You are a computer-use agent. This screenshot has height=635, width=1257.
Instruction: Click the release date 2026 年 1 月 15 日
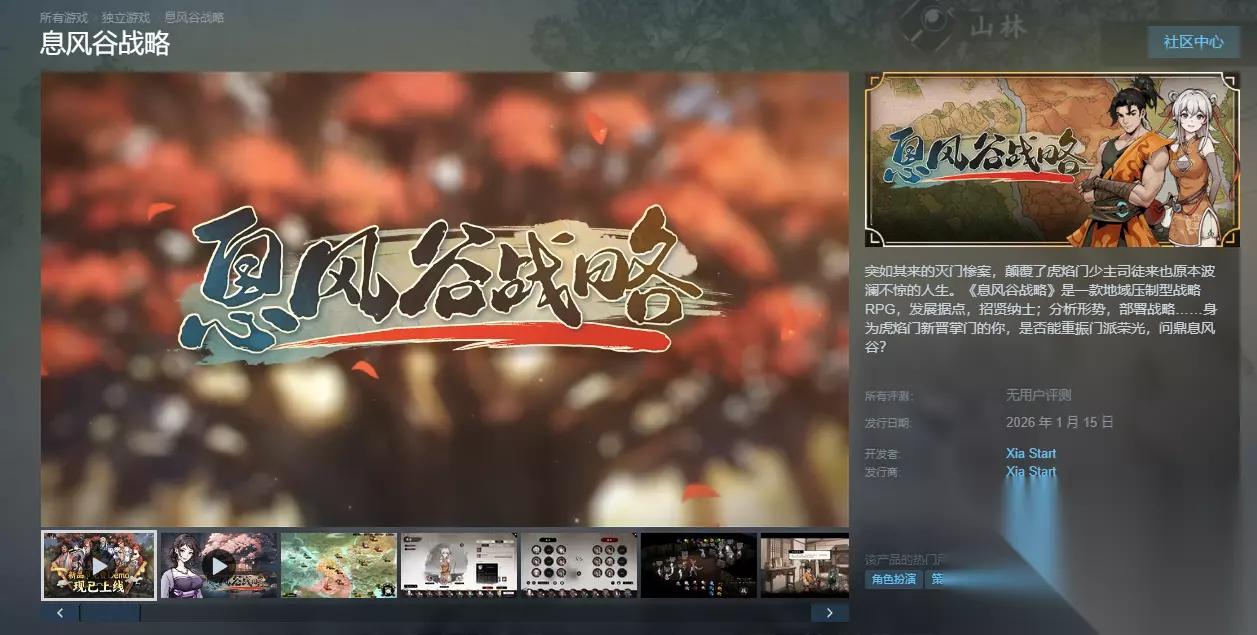pyautogui.click(x=1059, y=422)
